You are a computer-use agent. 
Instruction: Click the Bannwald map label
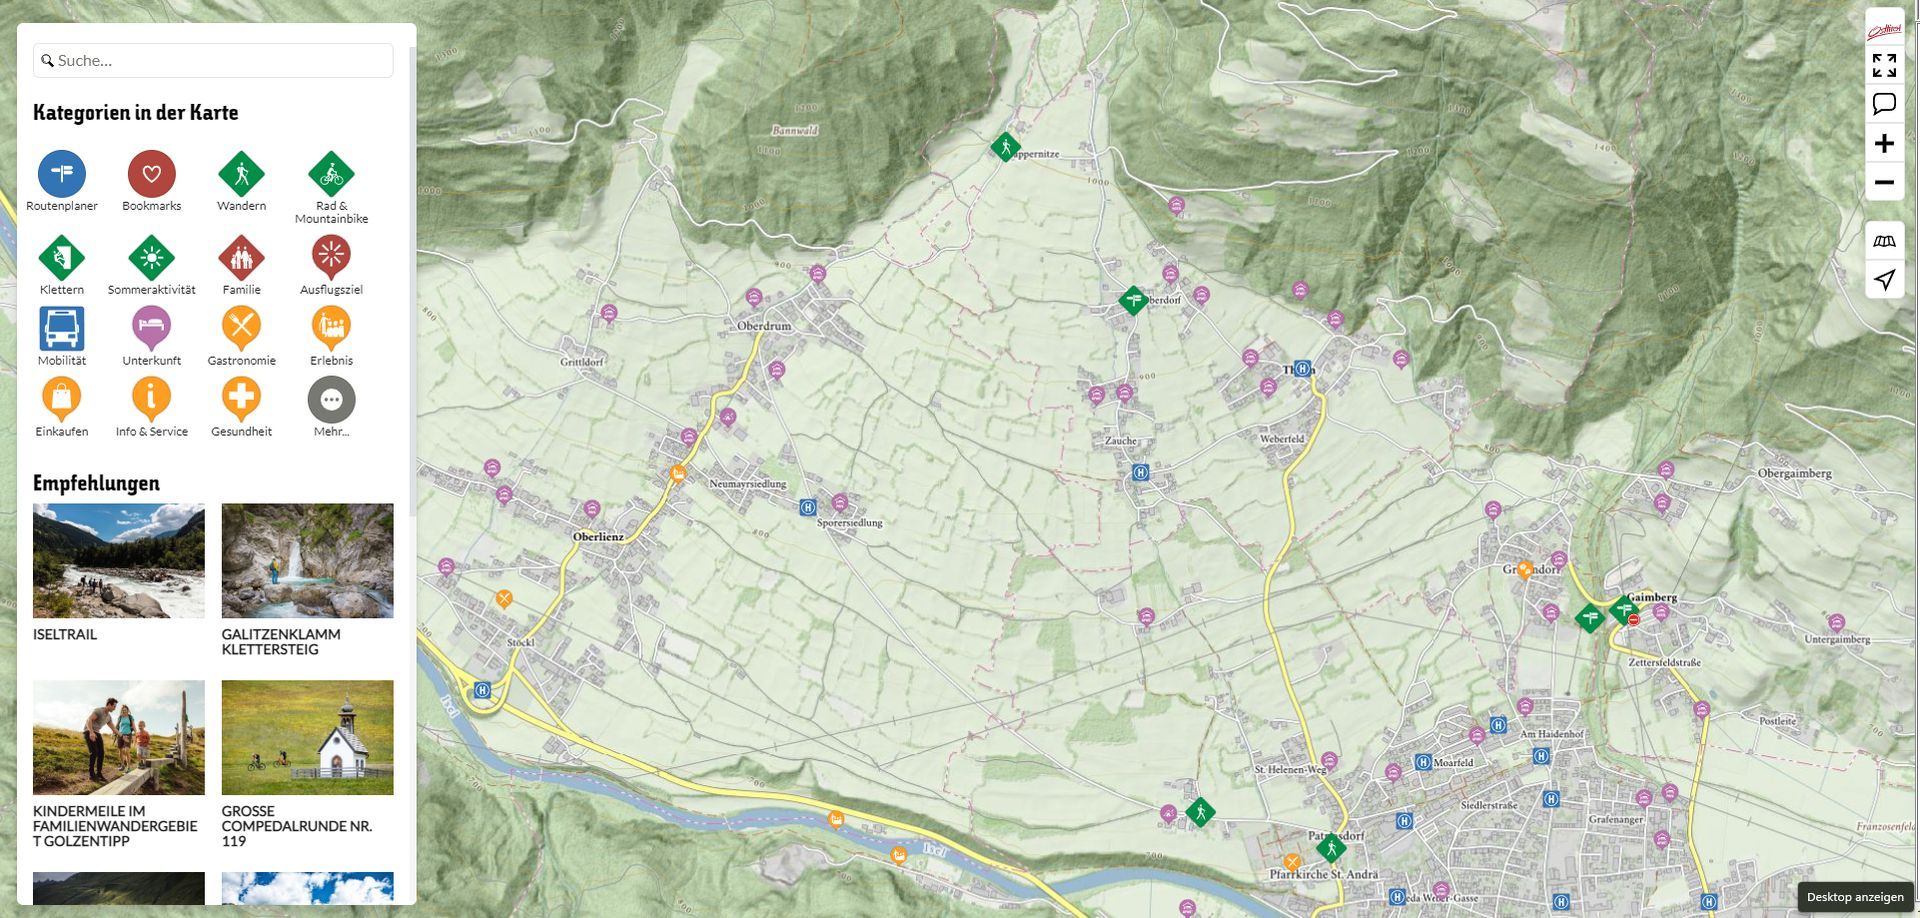click(795, 130)
